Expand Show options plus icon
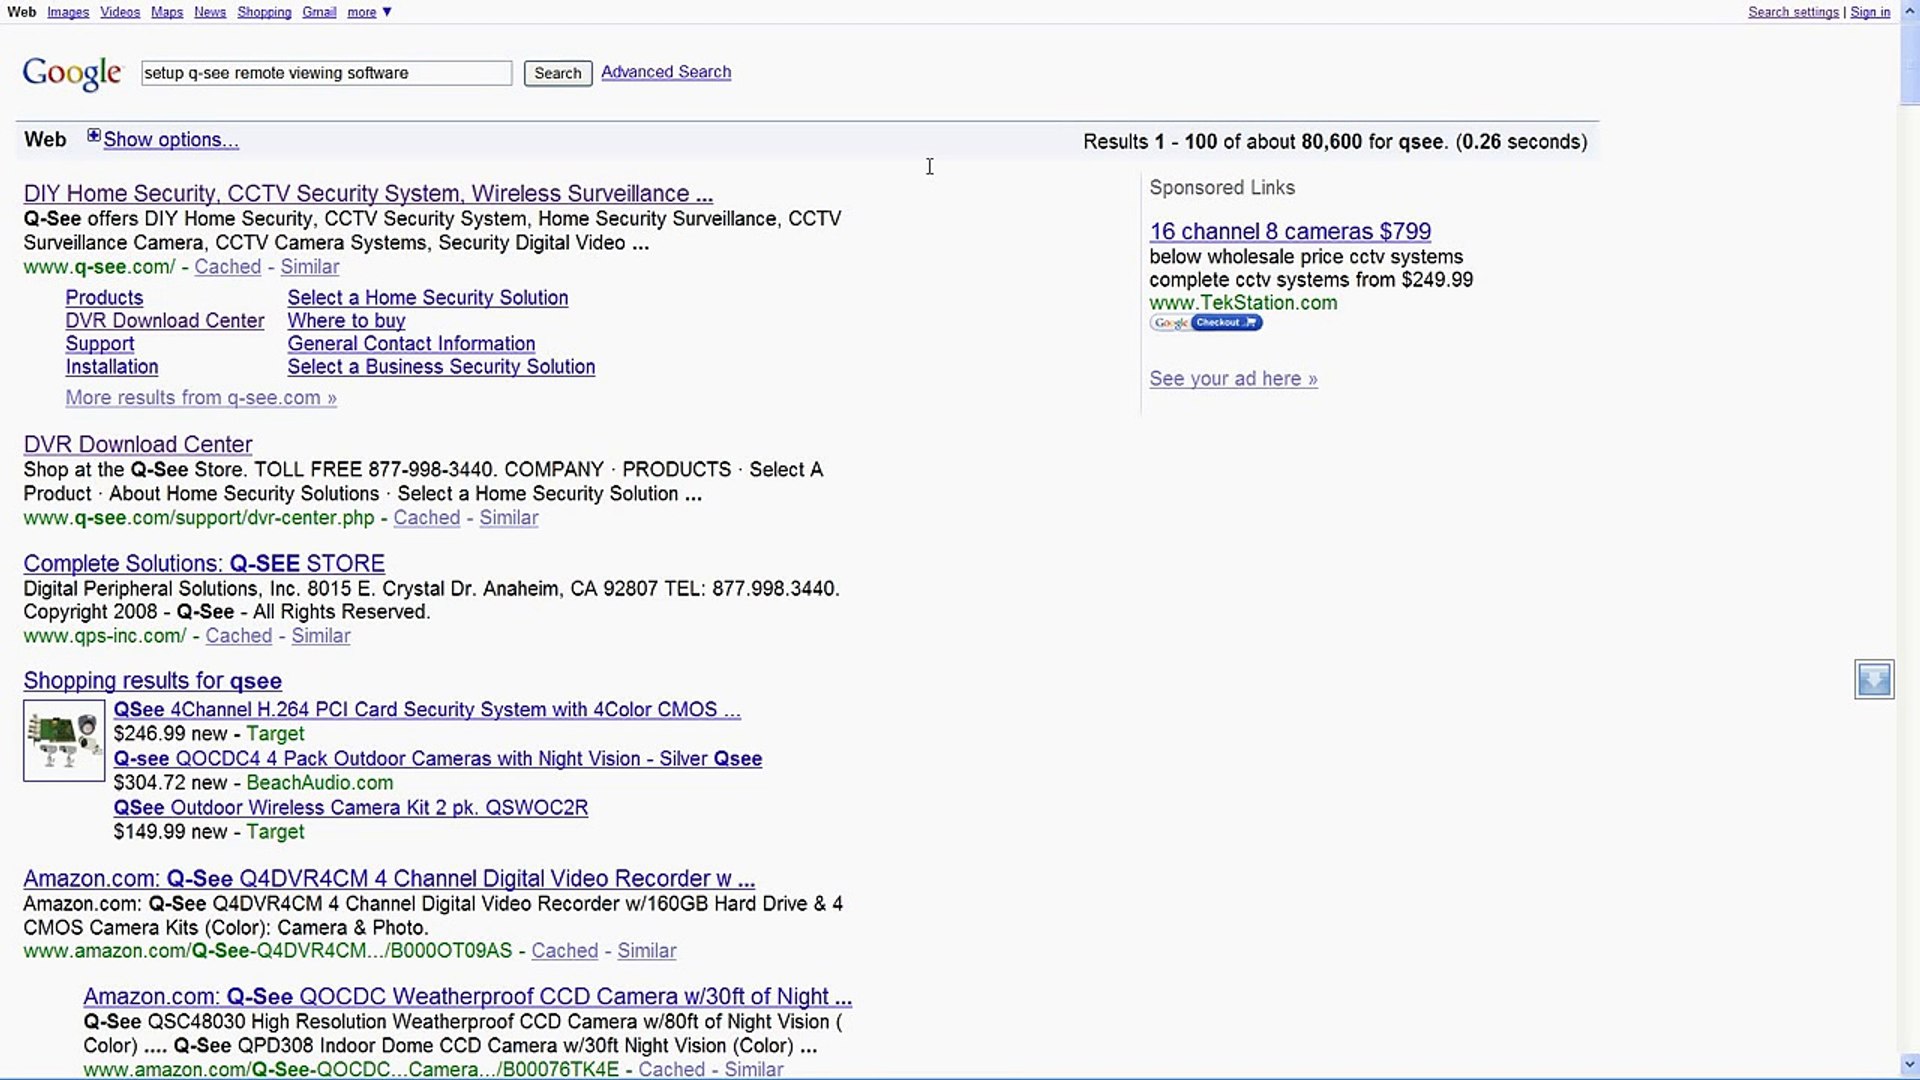Image resolution: width=1920 pixels, height=1080 pixels. (x=93, y=136)
